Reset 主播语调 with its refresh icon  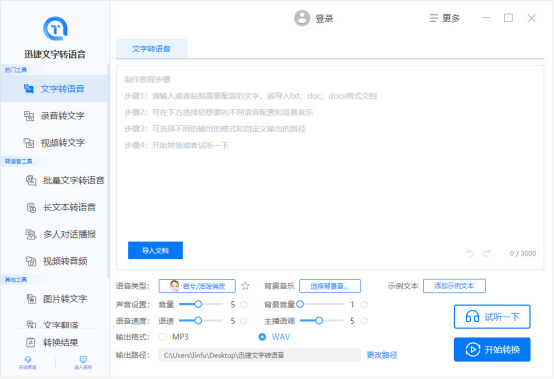point(364,321)
